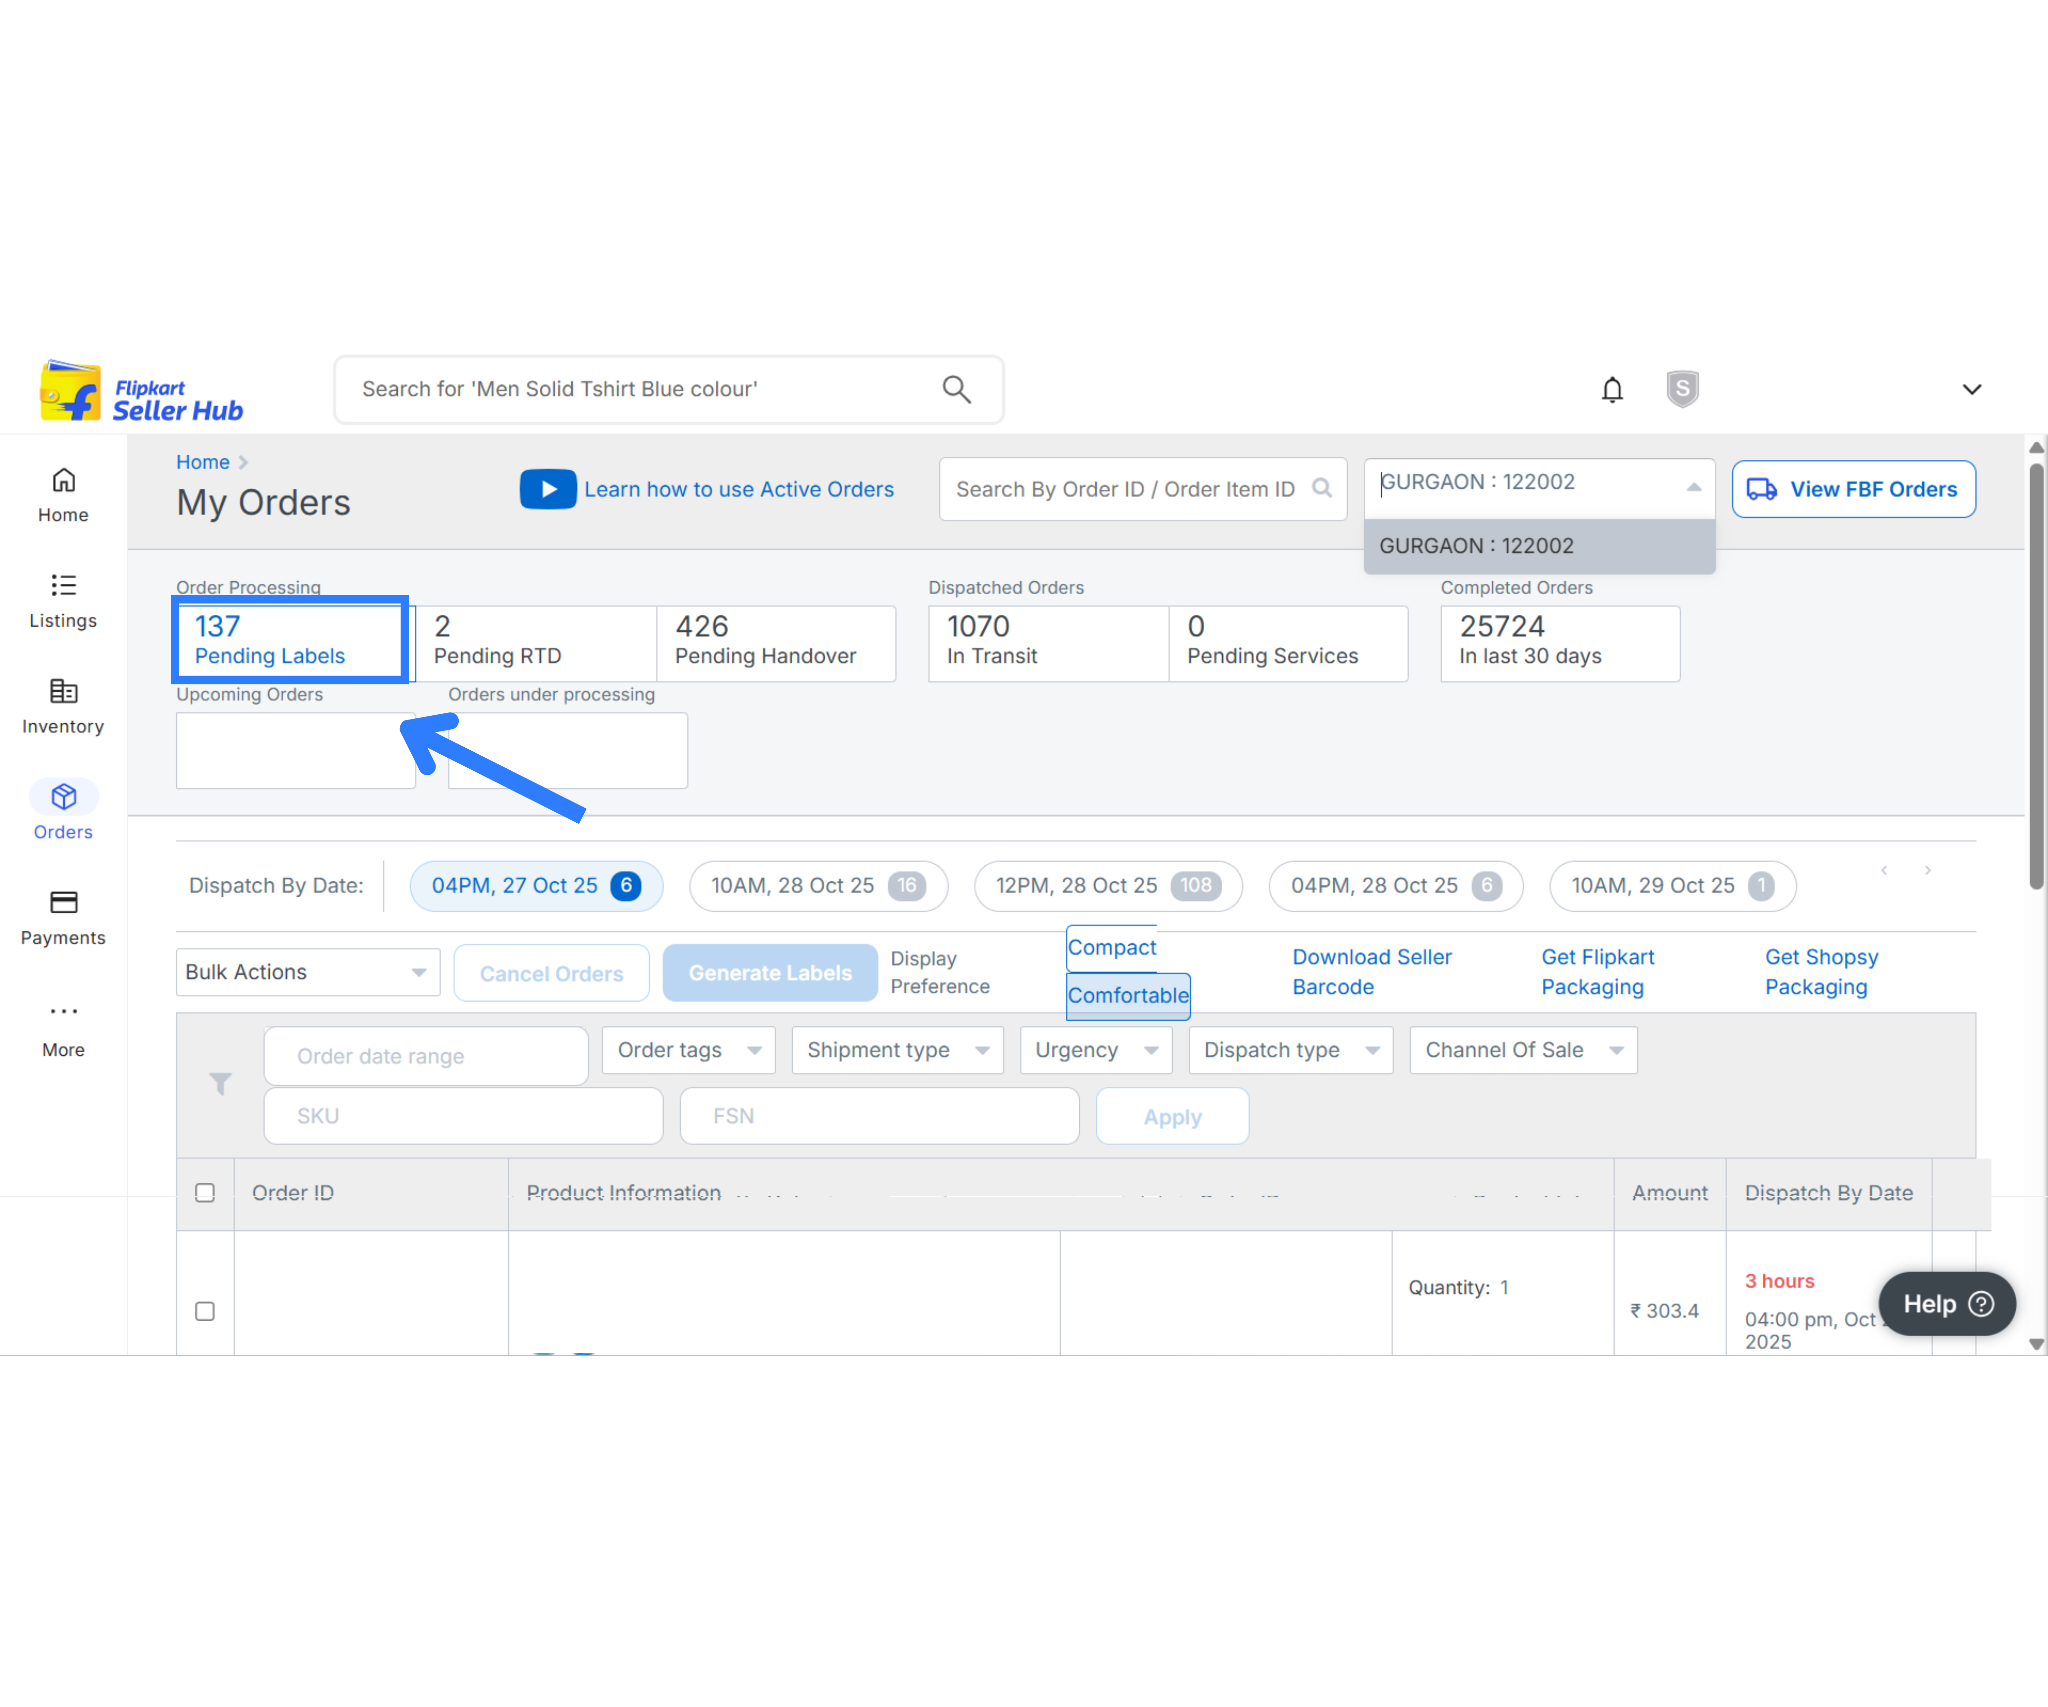
Task: Open Payments from the sidebar
Action: 63,916
